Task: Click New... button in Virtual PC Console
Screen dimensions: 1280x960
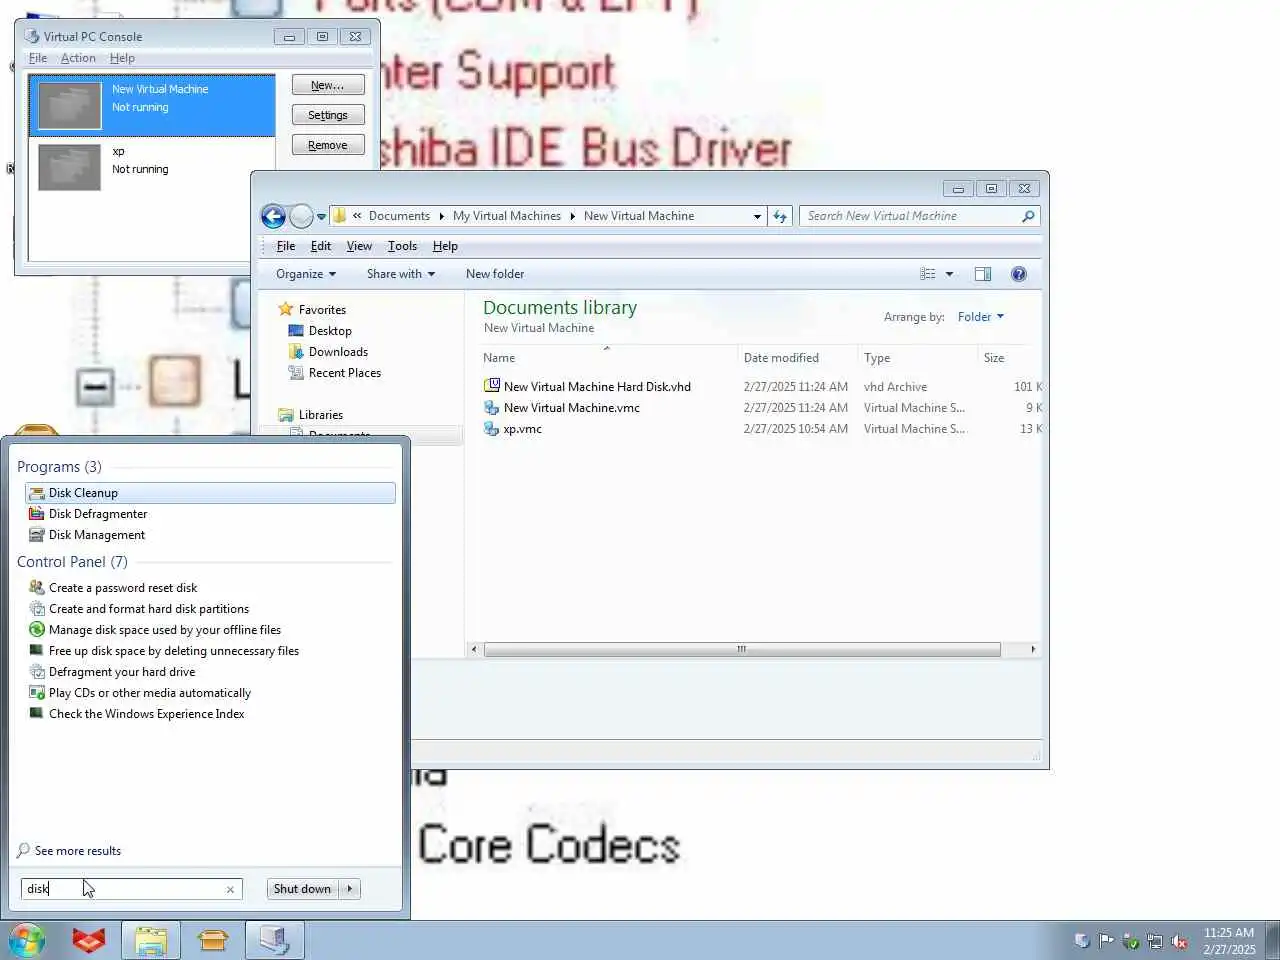Action: click(x=328, y=85)
